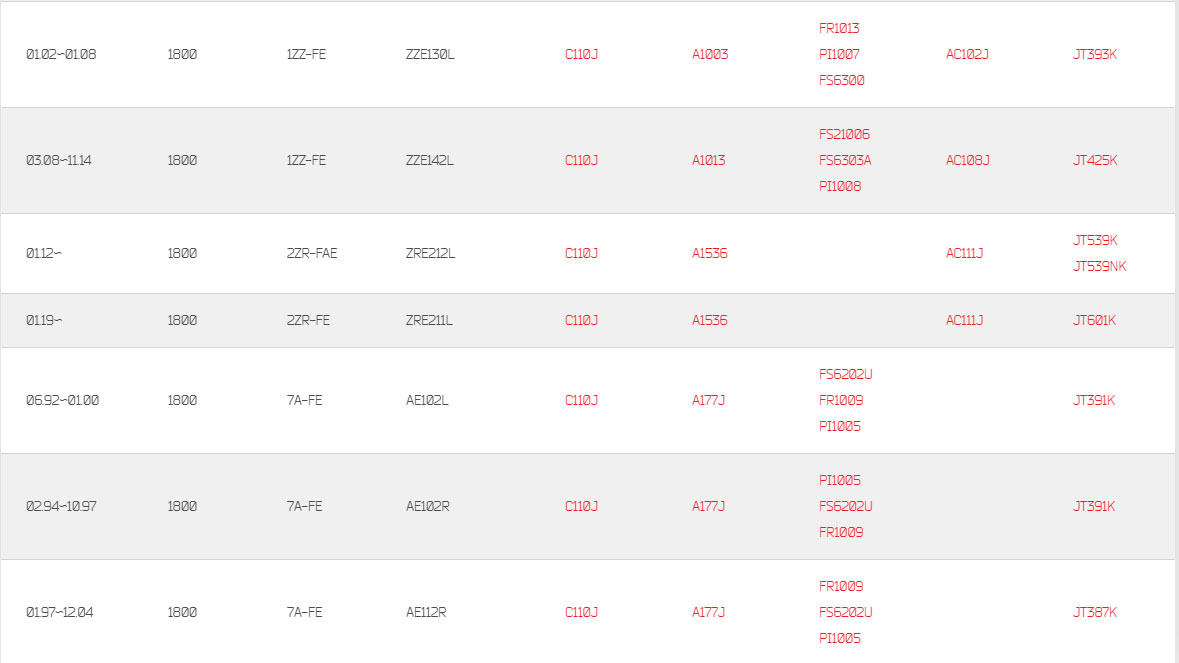This screenshot has width=1179, height=663.
Task: Open the JT387K part link
Action: (x=1095, y=613)
